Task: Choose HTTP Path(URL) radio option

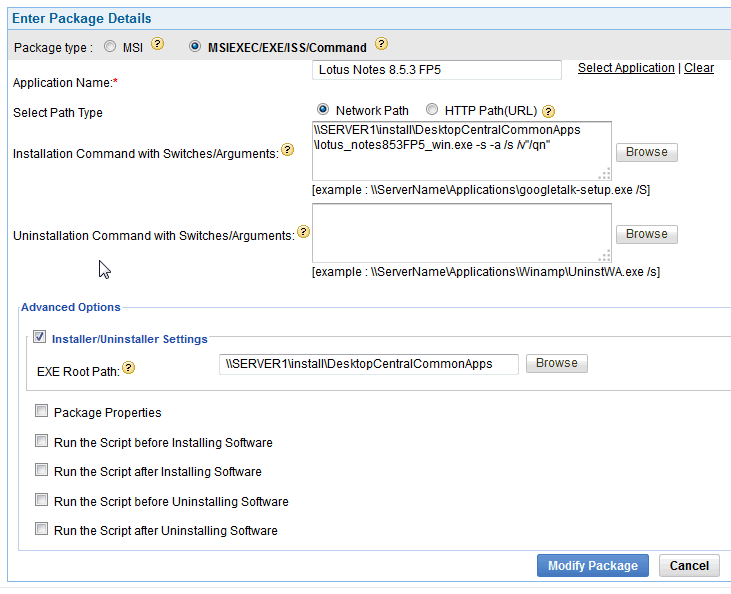Action: click(432, 110)
